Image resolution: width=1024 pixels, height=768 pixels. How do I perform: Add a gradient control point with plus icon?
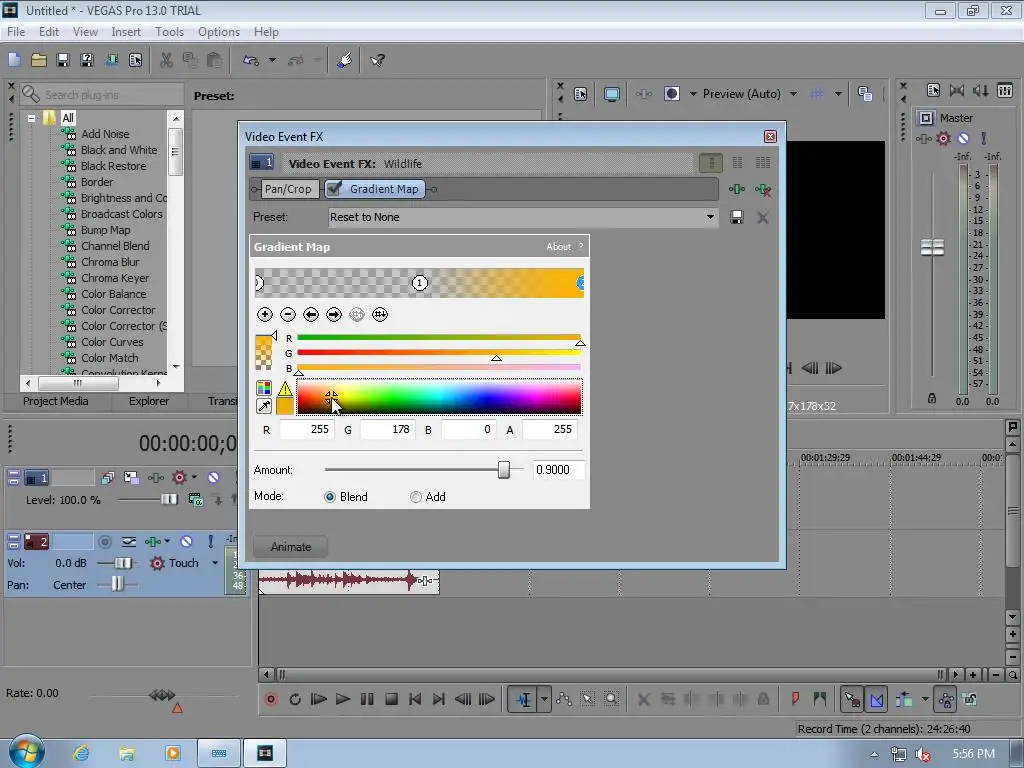[x=264, y=315]
